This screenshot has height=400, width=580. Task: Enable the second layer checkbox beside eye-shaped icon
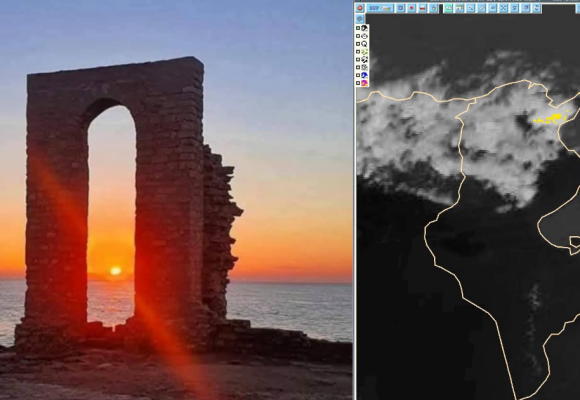pos(358,36)
